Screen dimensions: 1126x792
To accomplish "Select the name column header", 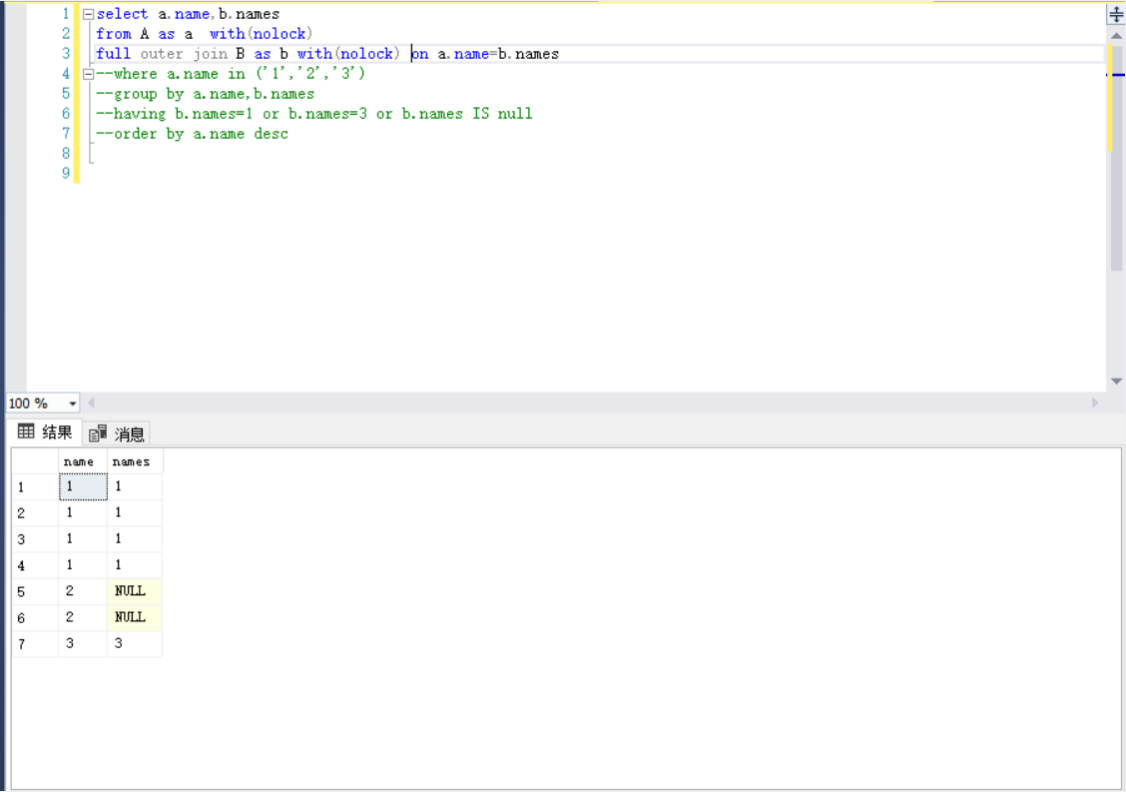I will pyautogui.click(x=83, y=462).
